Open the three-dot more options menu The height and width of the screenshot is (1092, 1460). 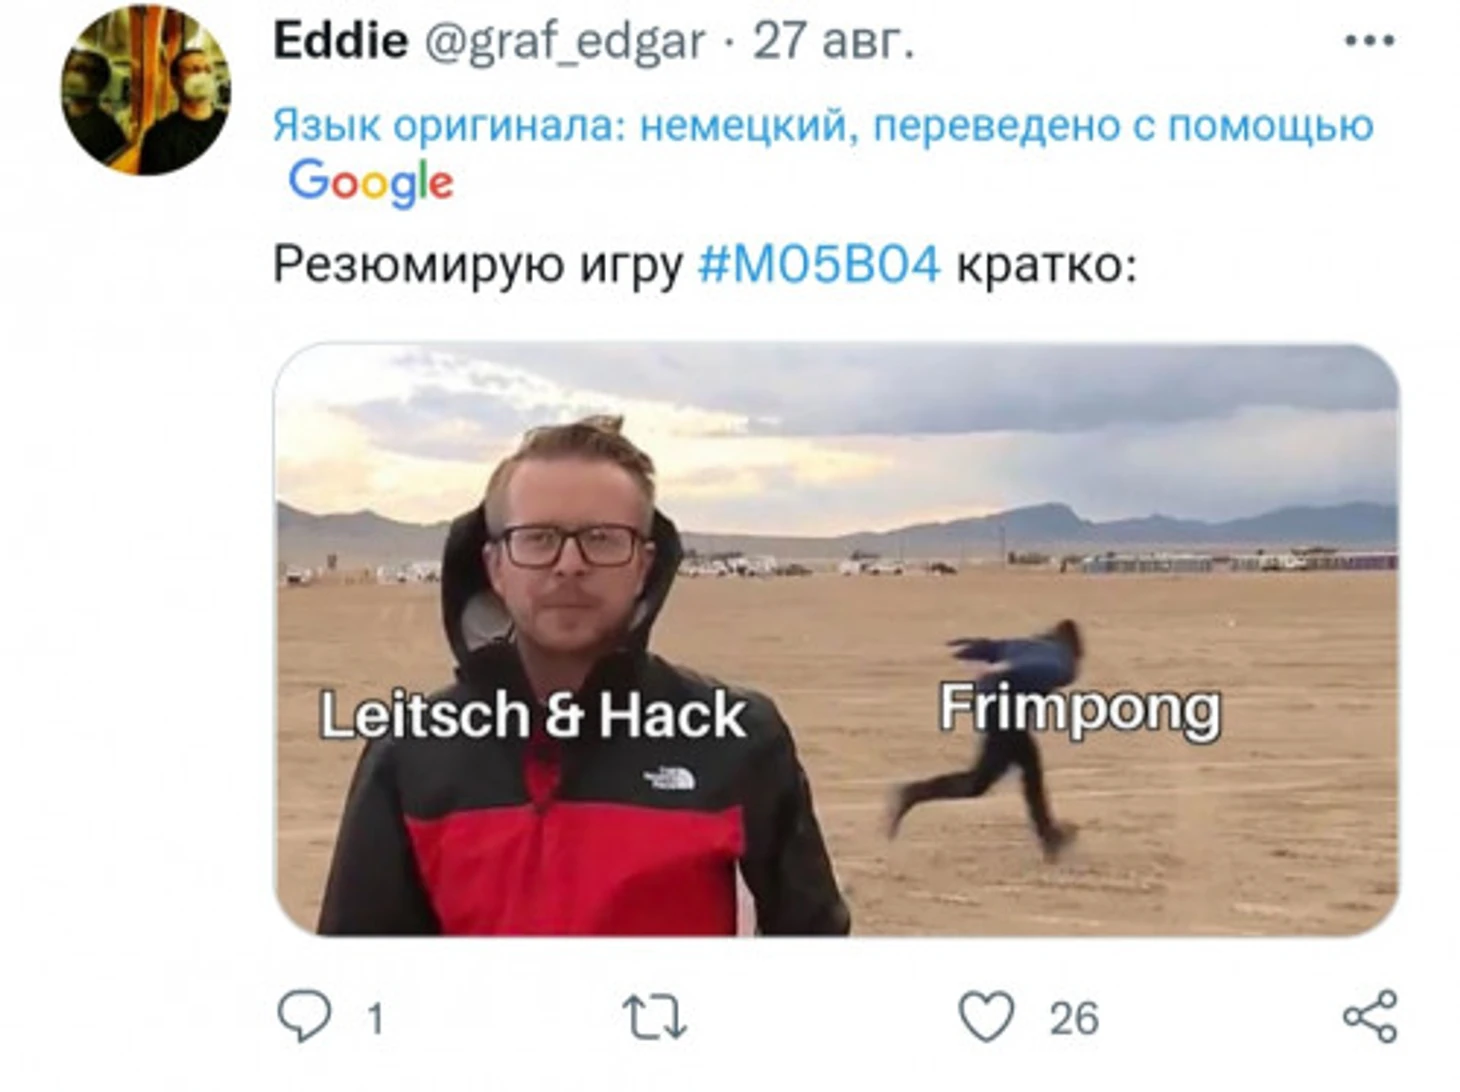(1369, 41)
